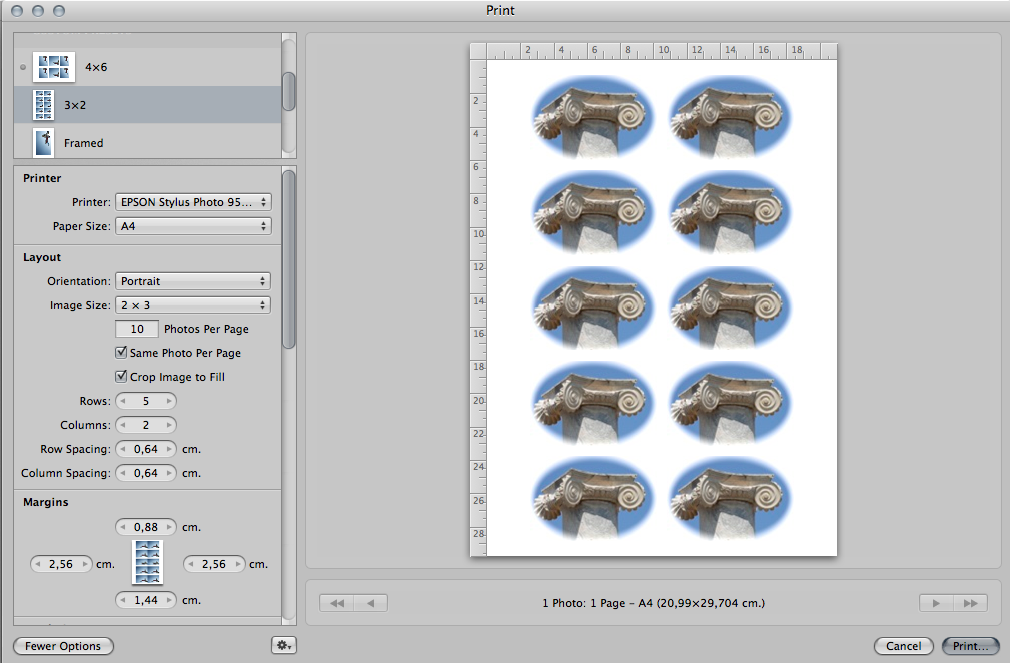Click the Print... button

pyautogui.click(x=971, y=646)
